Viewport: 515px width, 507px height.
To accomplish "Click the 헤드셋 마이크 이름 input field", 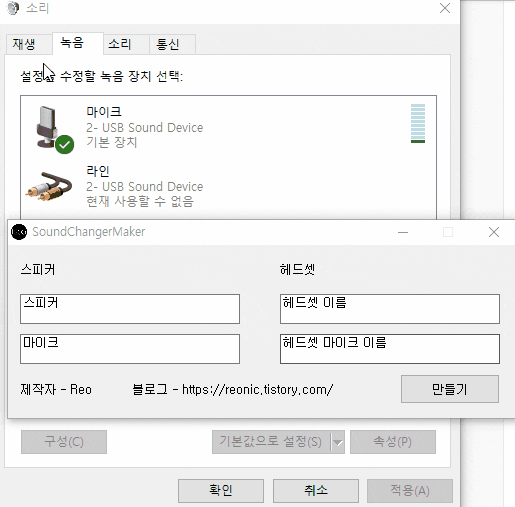I will (390, 349).
